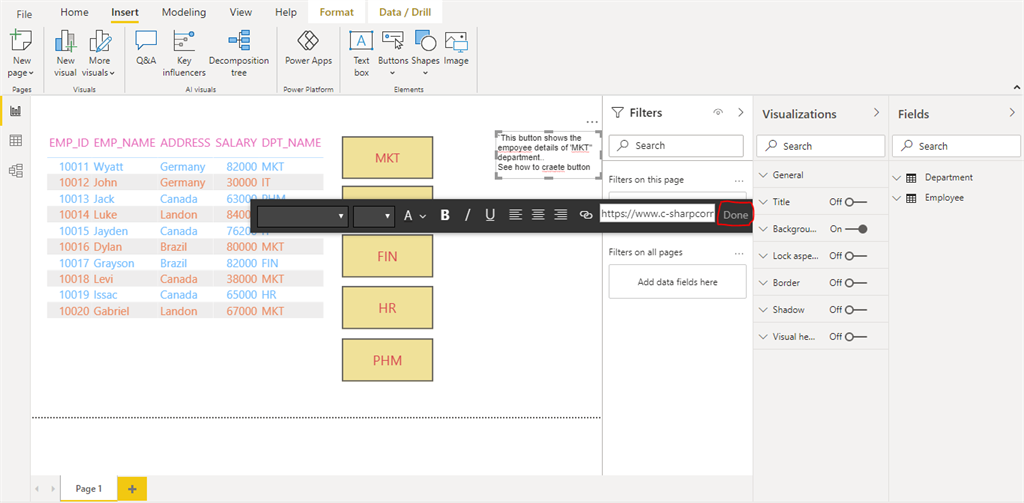
Task: Expand the Department table fields
Action: coord(896,178)
